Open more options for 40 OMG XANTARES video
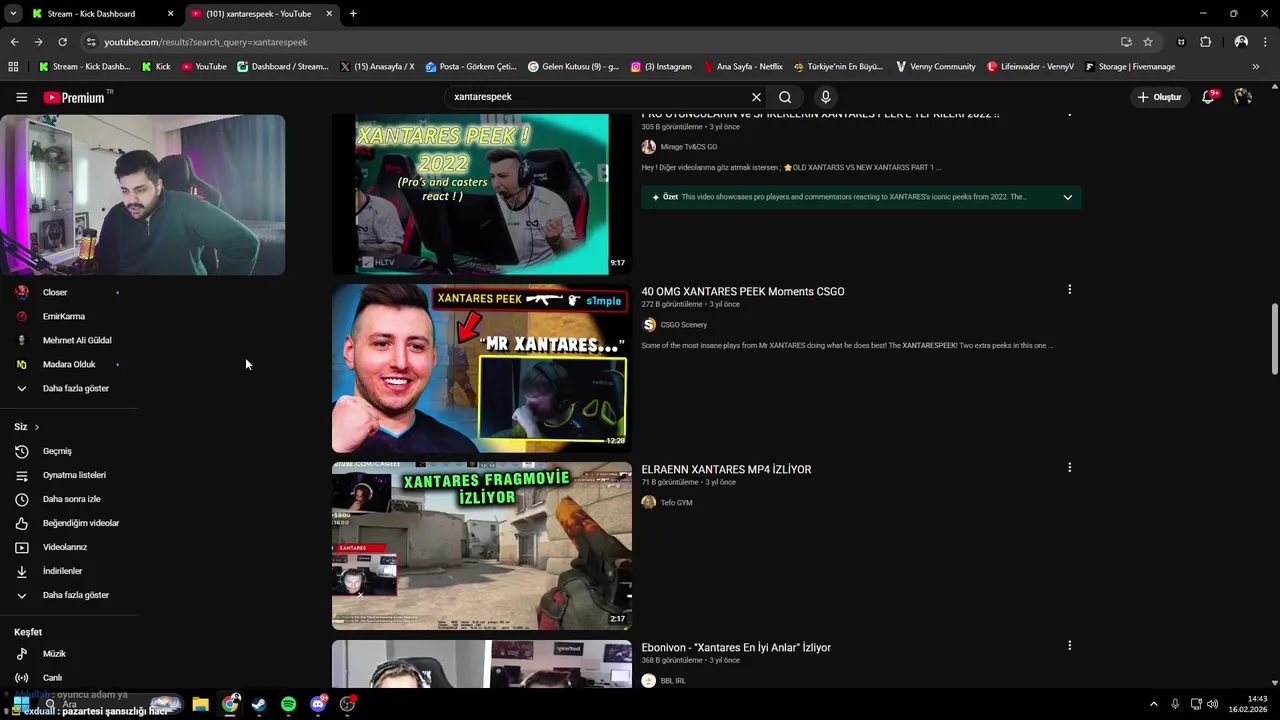The image size is (1280, 720). click(x=1069, y=290)
